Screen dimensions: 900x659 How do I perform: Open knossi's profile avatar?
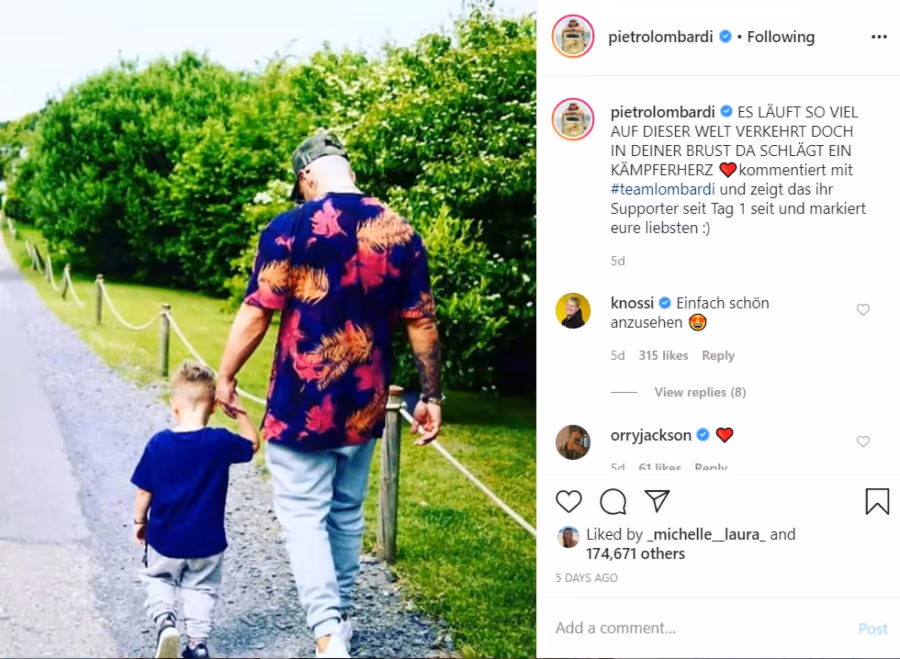click(573, 311)
